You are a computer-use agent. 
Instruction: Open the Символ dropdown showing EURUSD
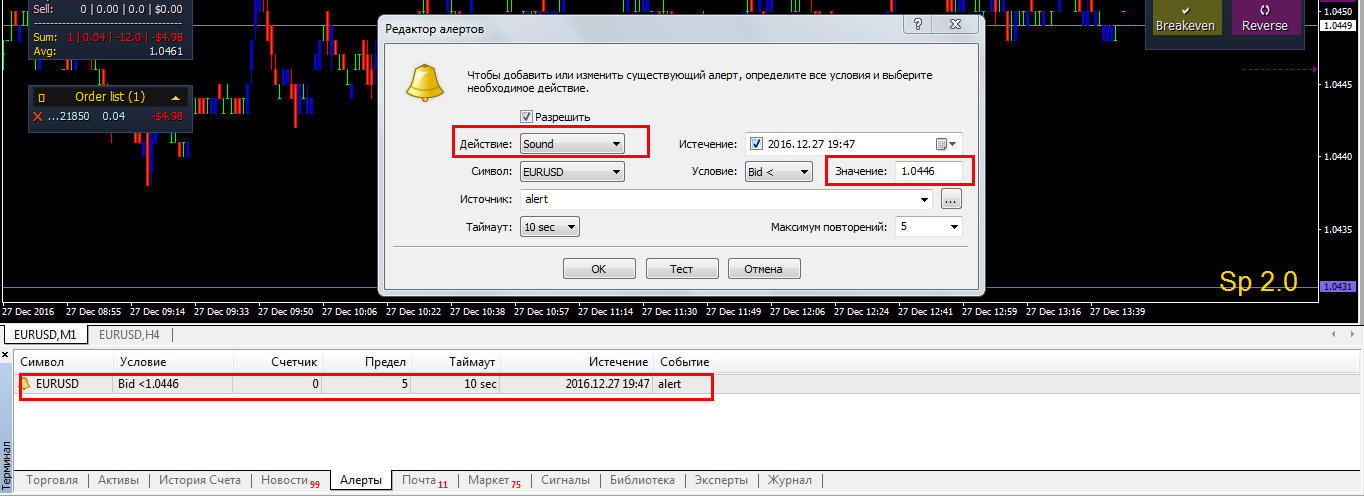[x=572, y=172]
